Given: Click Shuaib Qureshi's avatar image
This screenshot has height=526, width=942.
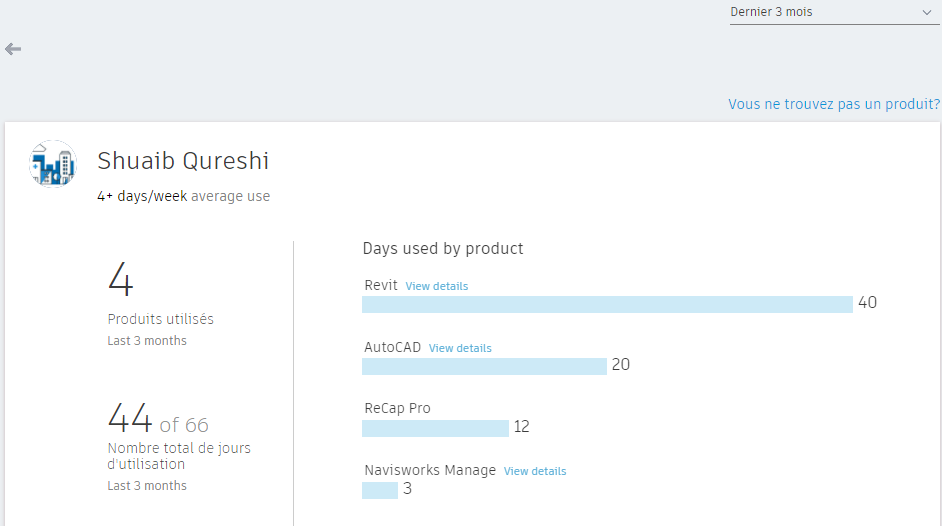Looking at the screenshot, I should [53, 164].
